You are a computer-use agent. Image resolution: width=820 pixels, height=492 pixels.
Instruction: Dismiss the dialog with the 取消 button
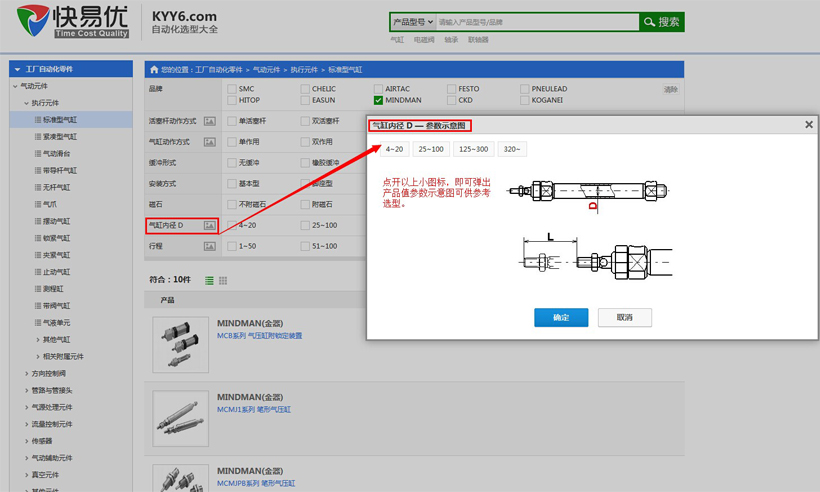point(625,317)
